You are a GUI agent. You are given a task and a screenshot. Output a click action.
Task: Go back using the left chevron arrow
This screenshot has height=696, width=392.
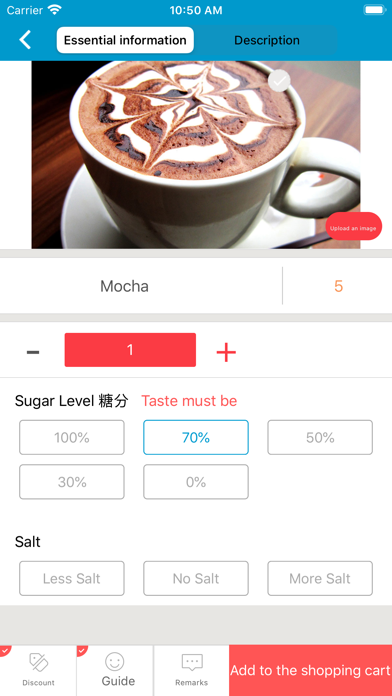[25, 40]
